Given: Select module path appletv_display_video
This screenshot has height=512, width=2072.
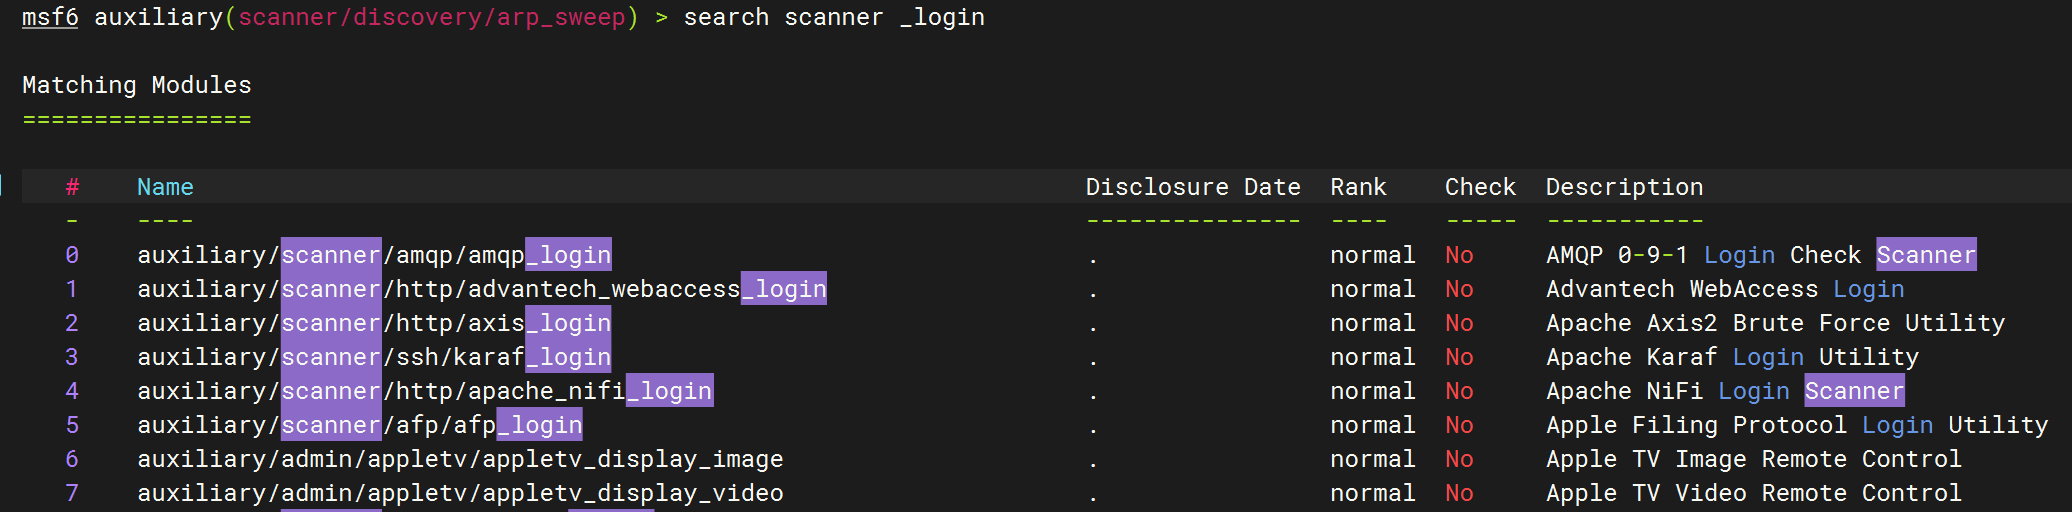Looking at the screenshot, I should 460,493.
